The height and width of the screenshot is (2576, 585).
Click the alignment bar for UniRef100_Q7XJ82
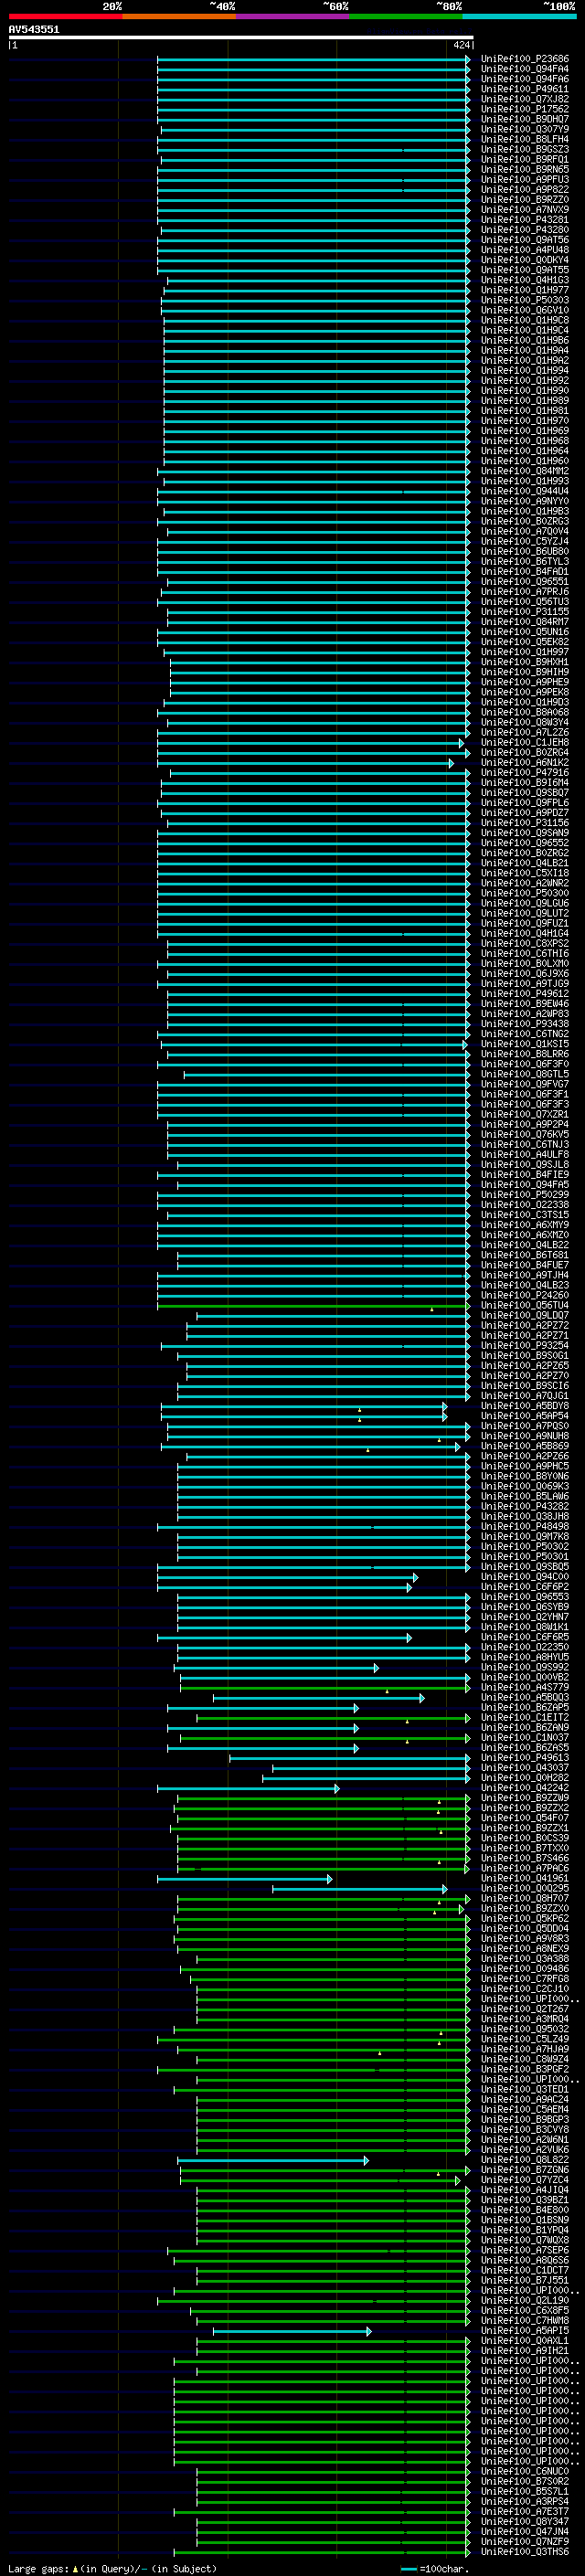(313, 99)
